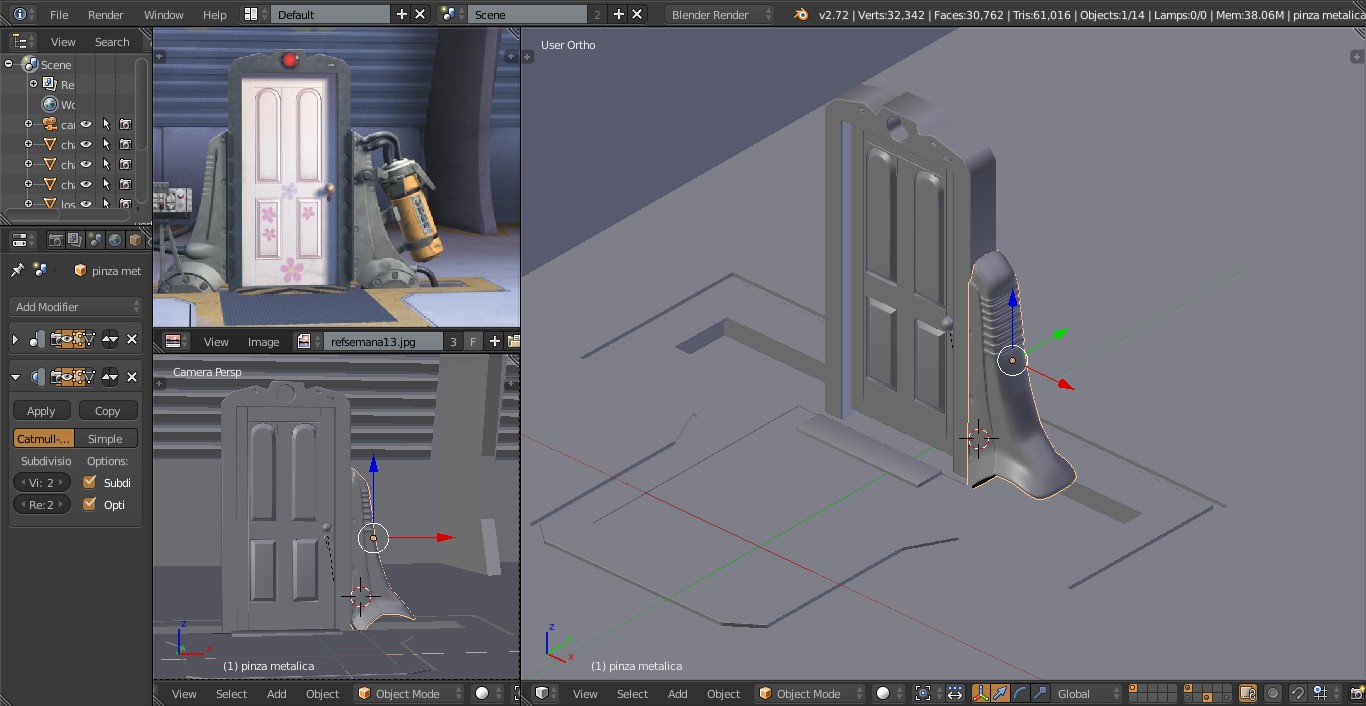This screenshot has width=1366, height=706.
Task: Toggle visibility of the first 'ch' mesh row
Action: pos(86,144)
